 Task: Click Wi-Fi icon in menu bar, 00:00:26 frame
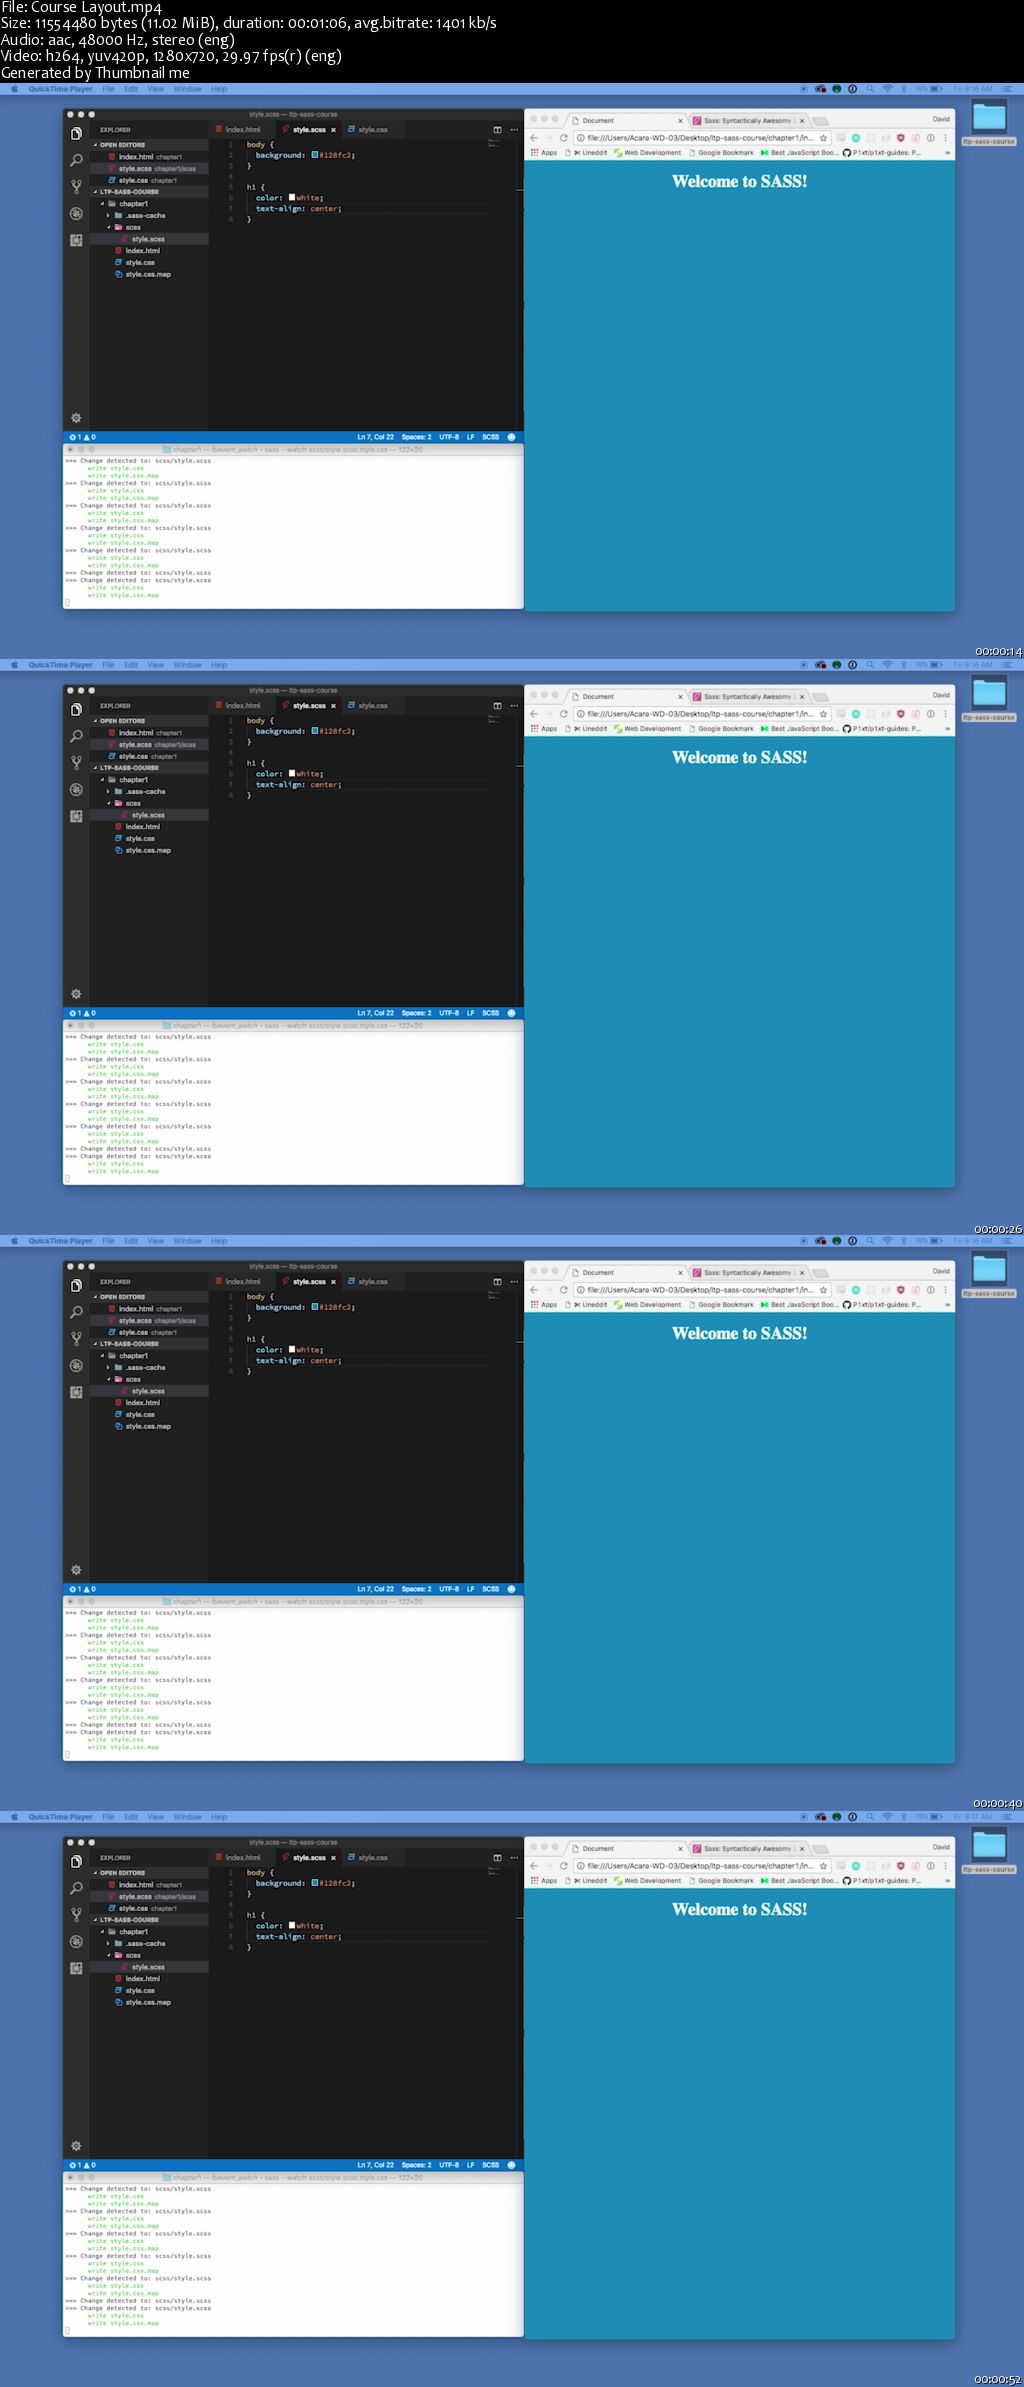pyautogui.click(x=887, y=665)
